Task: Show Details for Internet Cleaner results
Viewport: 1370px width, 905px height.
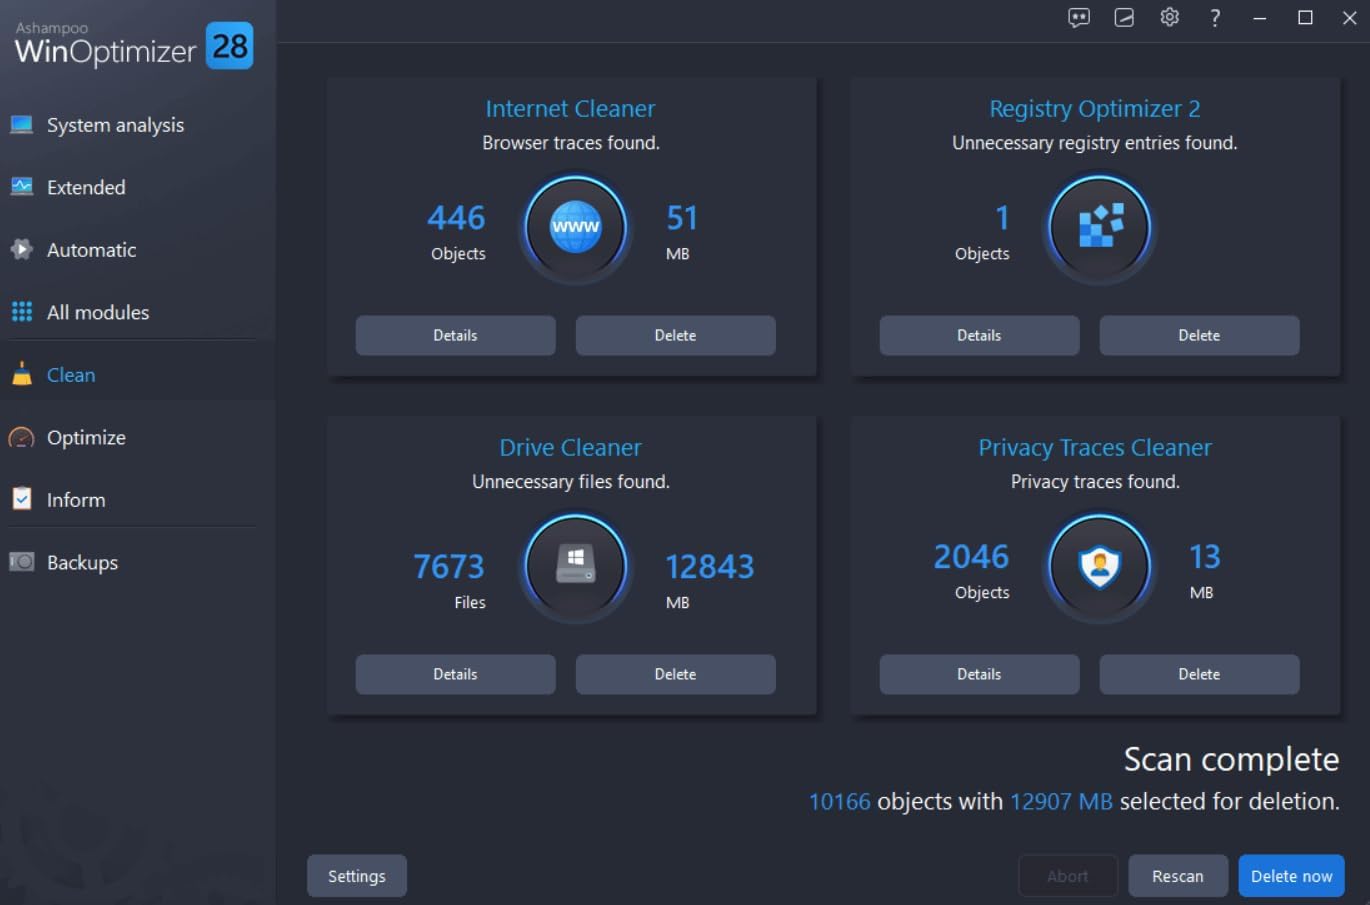Action: 455,335
